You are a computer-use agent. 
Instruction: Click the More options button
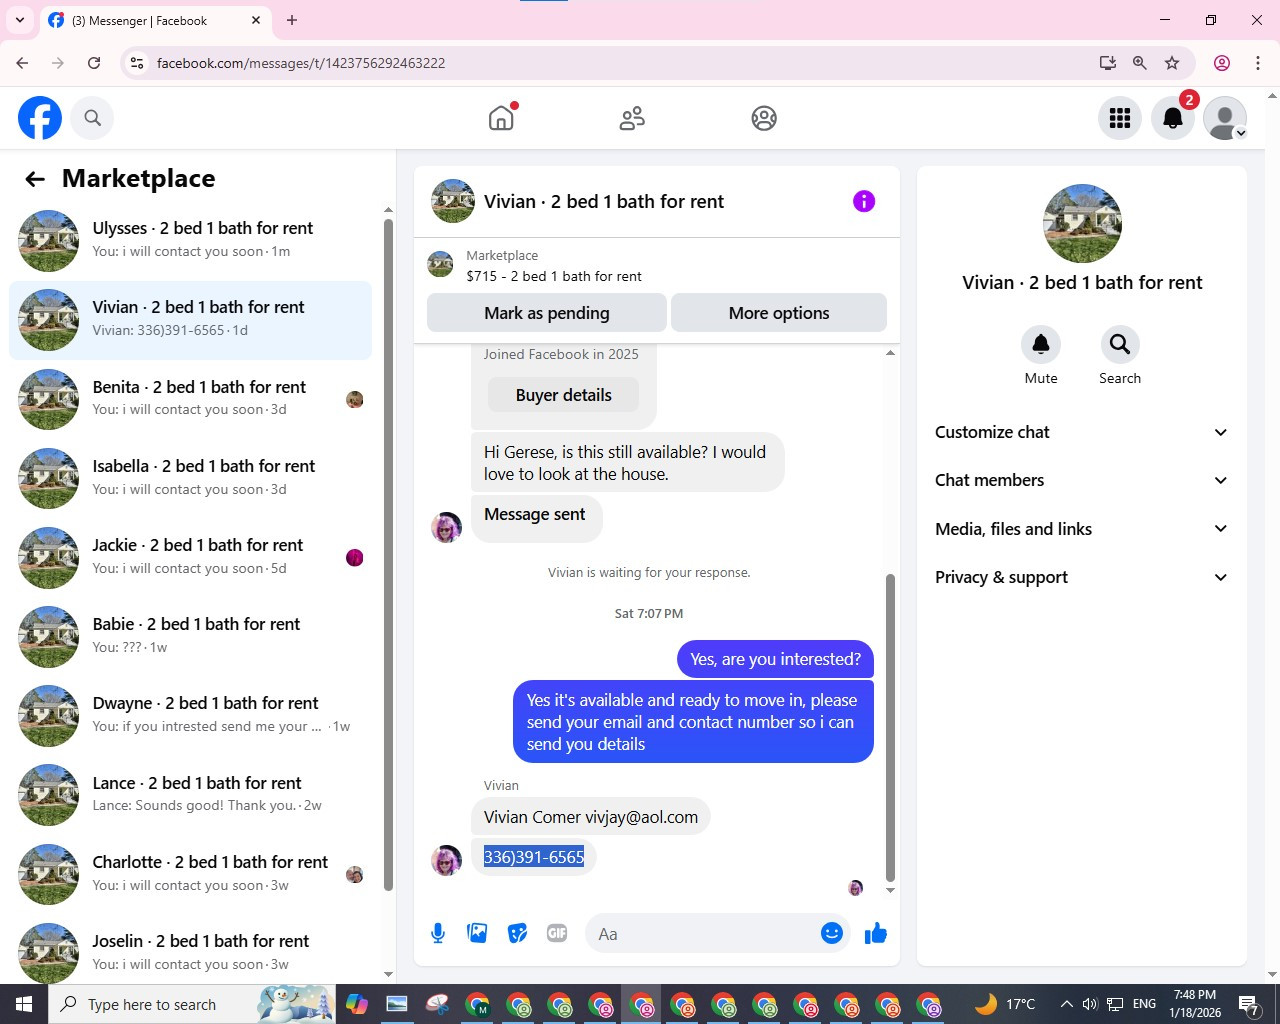click(x=779, y=313)
